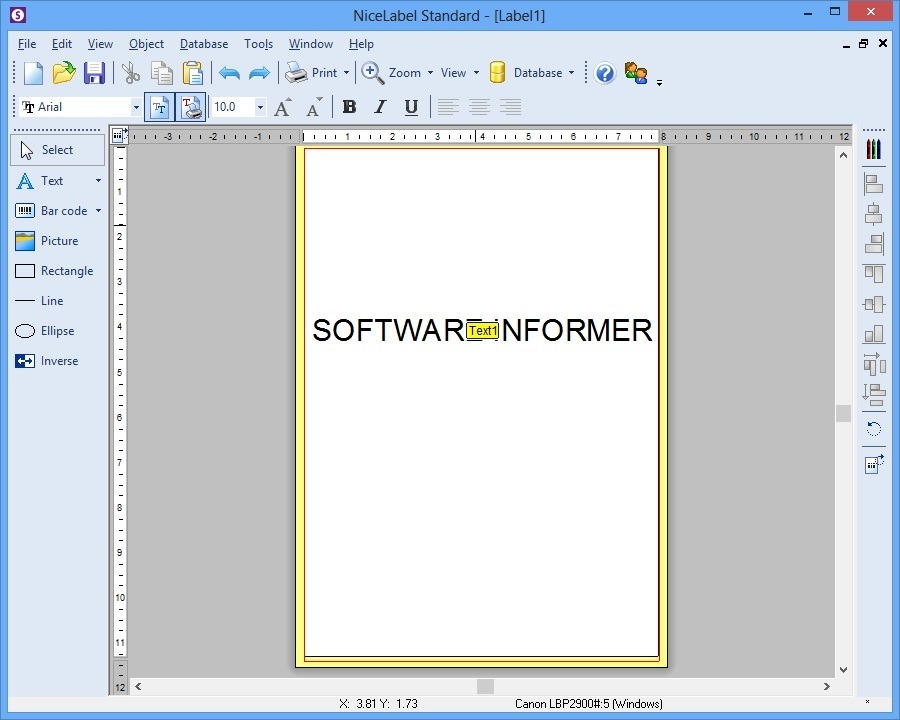This screenshot has height=720, width=900.
Task: Open the colored pencils color palette
Action: 874,149
